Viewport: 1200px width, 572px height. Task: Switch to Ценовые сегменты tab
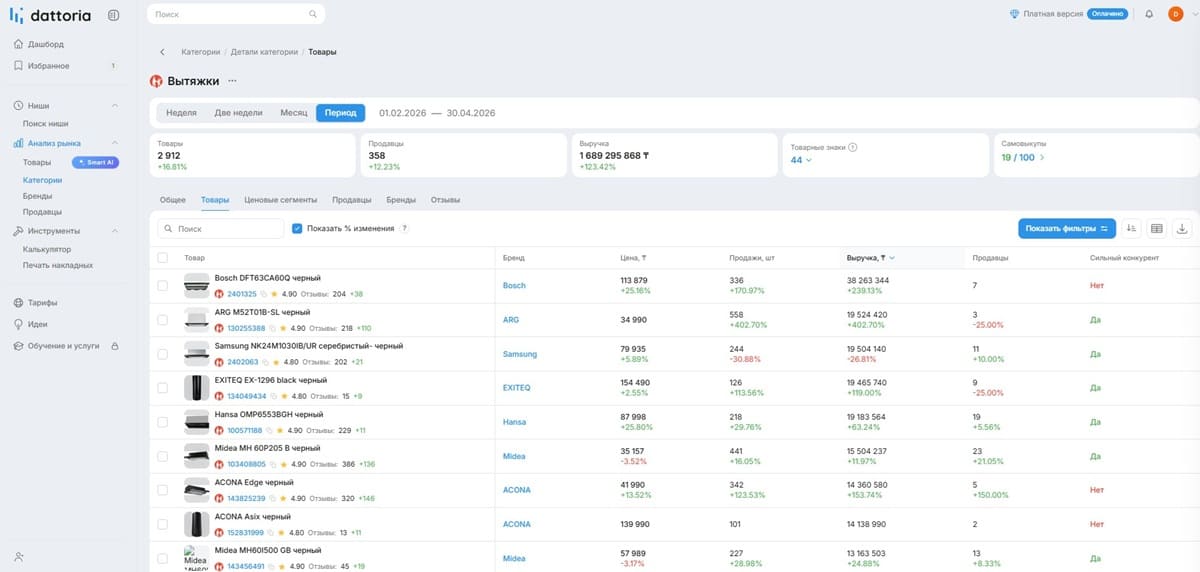coord(280,200)
